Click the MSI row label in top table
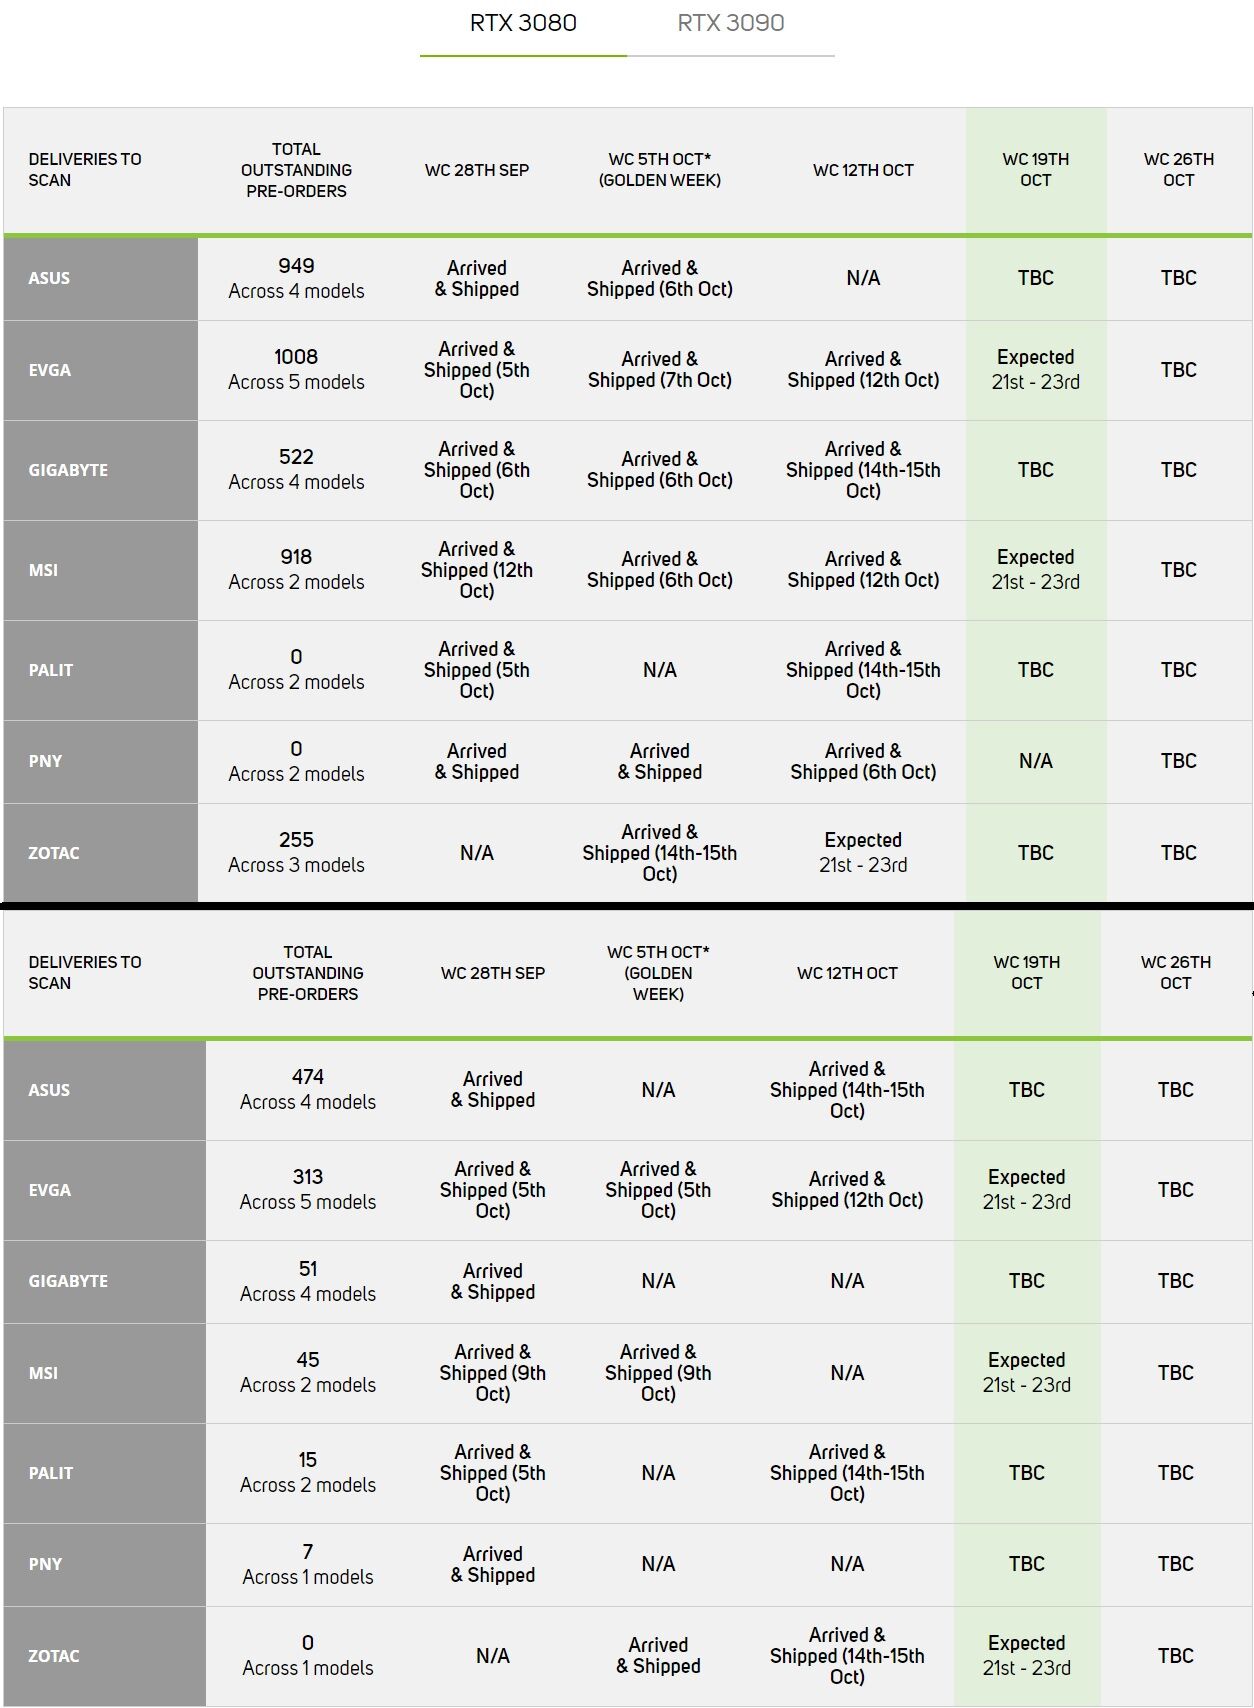This screenshot has width=1254, height=1708. pos(101,570)
